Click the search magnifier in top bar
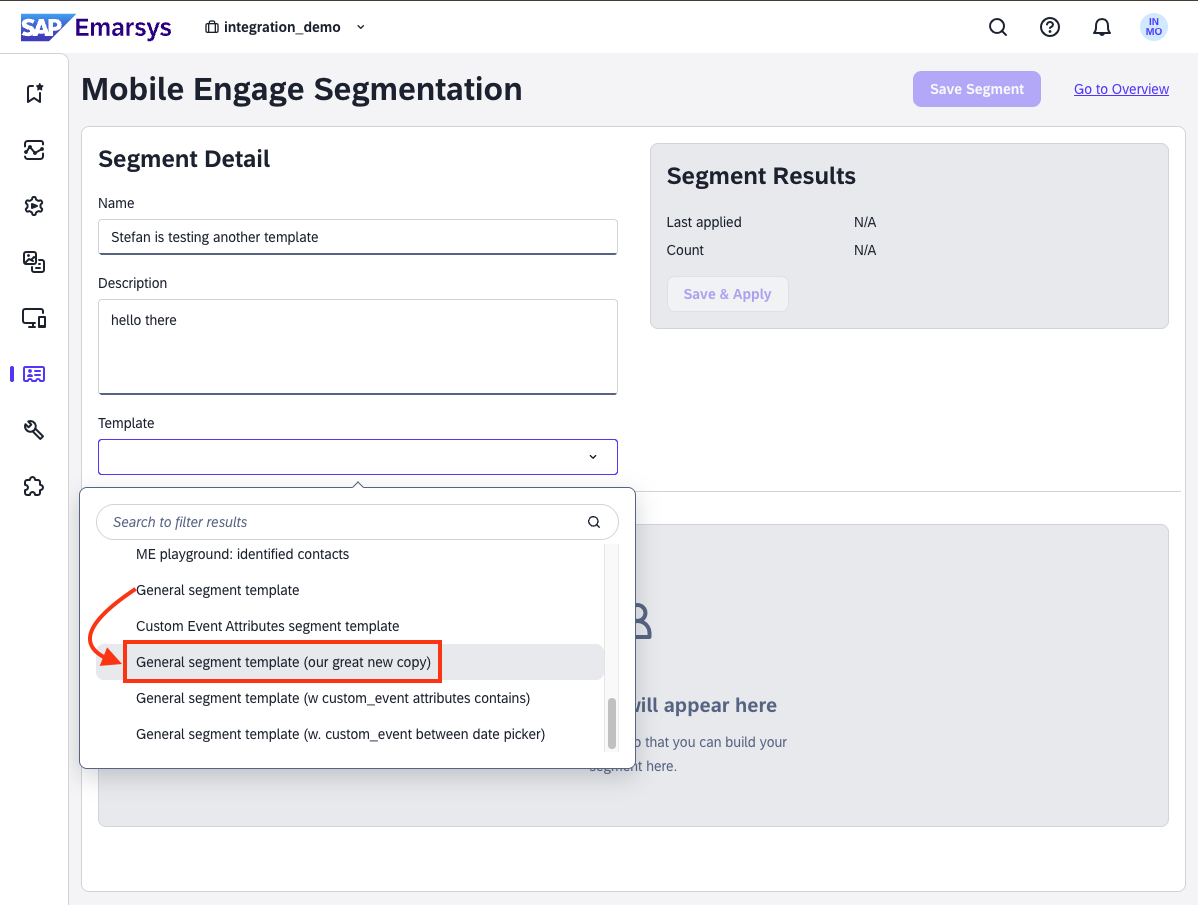The image size is (1198, 905). 997,27
